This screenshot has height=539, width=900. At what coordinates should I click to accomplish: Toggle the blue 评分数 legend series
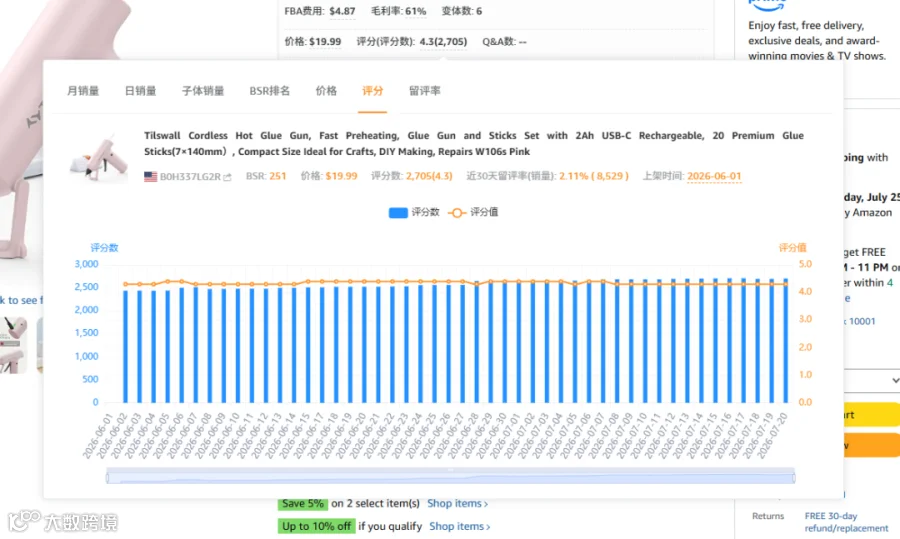[414, 212]
